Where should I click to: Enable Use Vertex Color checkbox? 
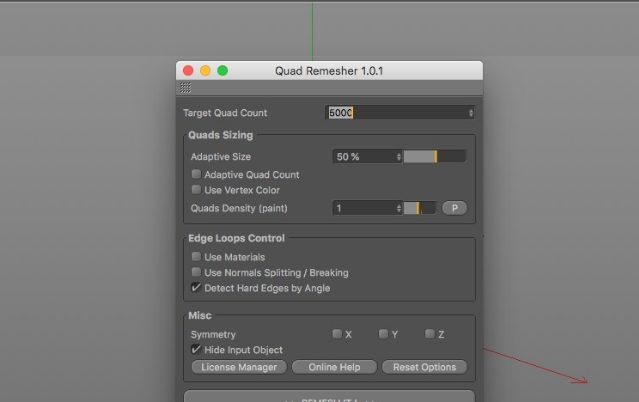pos(196,190)
